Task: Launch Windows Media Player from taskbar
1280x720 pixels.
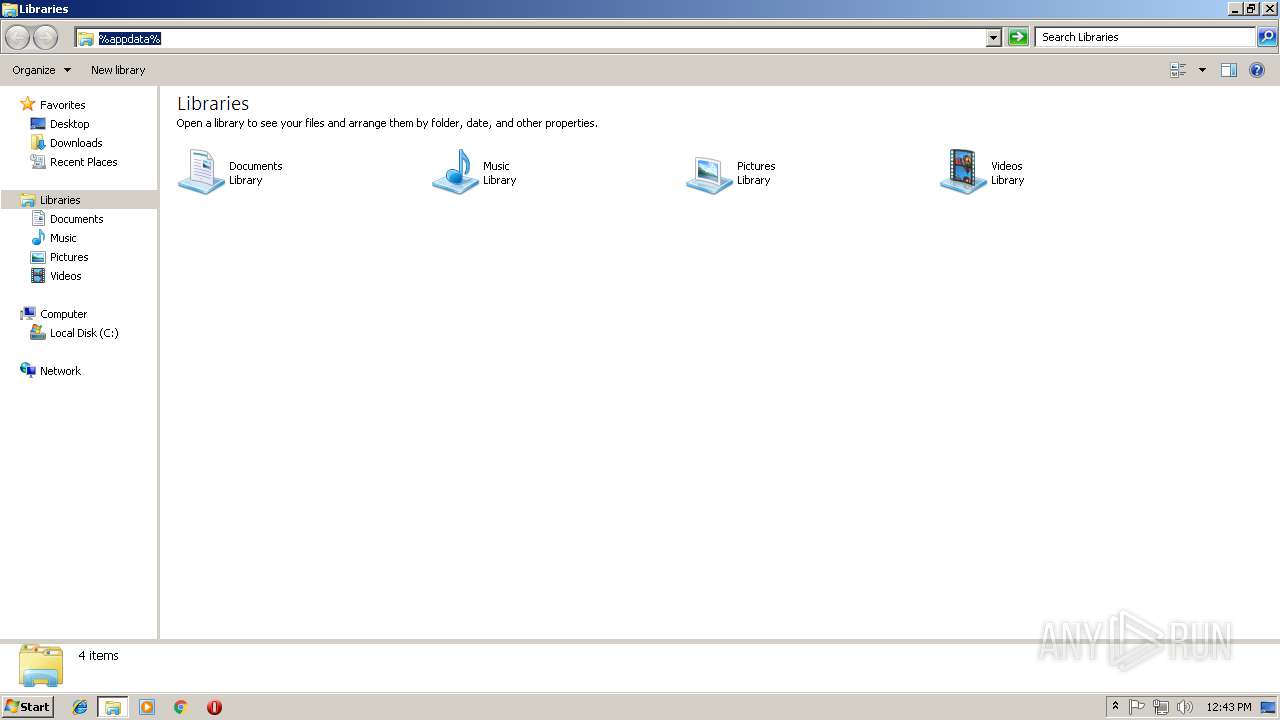Action: coord(147,707)
